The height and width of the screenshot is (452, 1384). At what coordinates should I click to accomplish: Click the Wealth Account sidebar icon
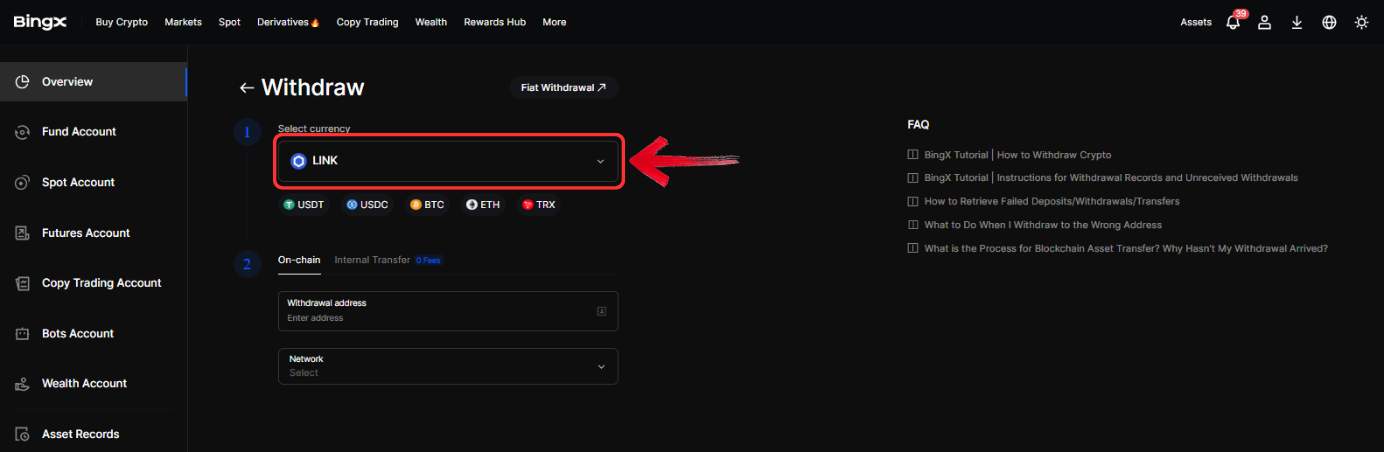pos(22,384)
